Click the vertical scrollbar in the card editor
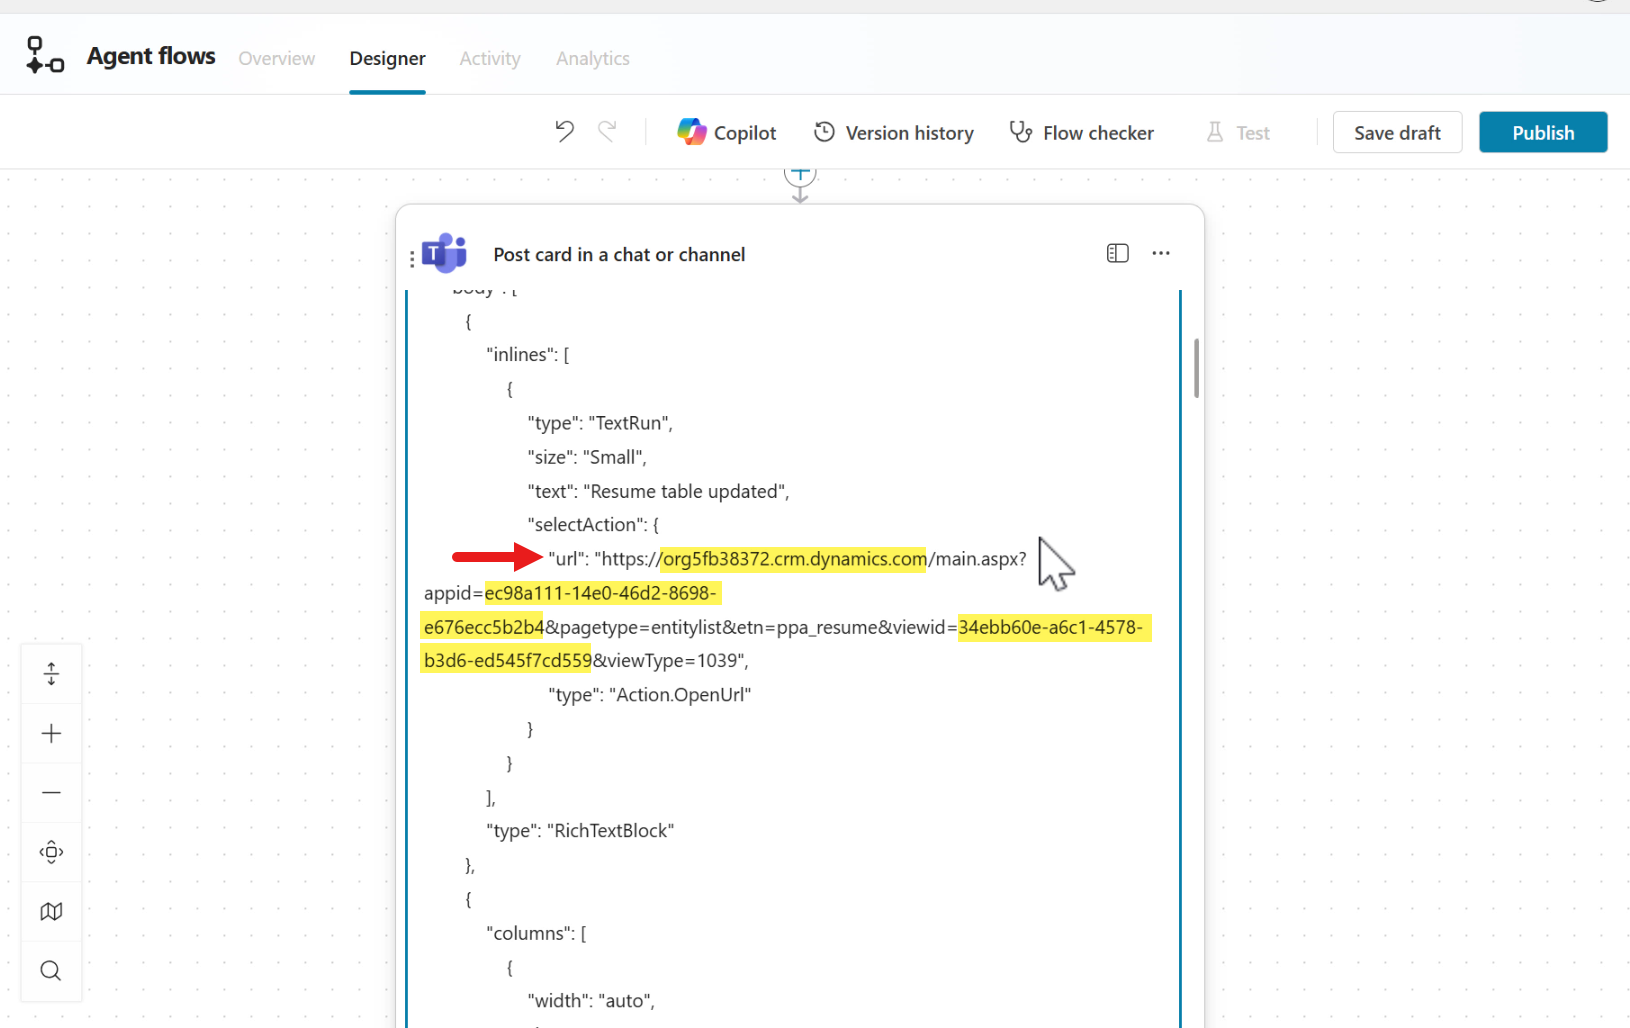The height and width of the screenshot is (1028, 1630). point(1196,368)
